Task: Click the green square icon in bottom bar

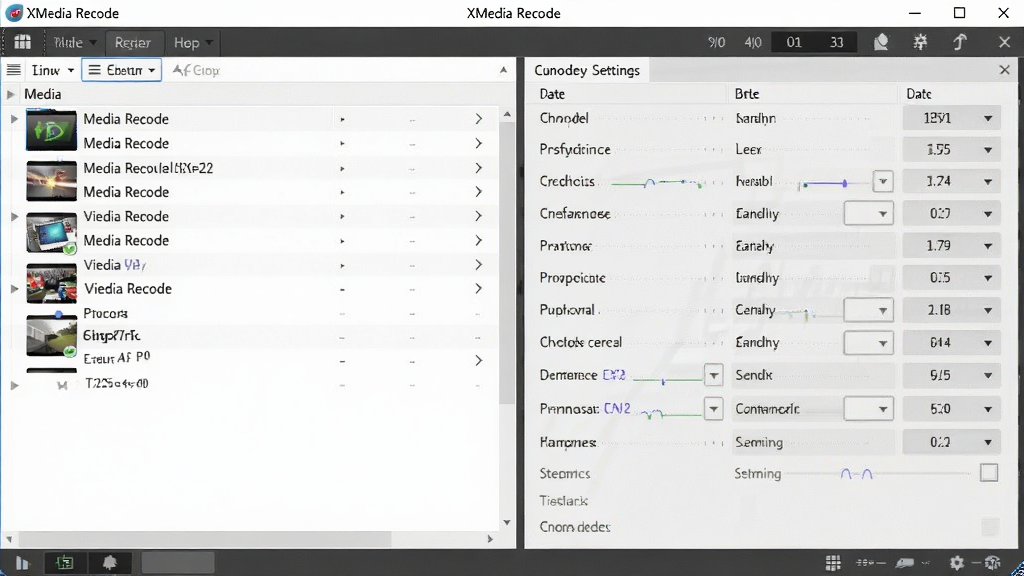Action: click(x=65, y=562)
